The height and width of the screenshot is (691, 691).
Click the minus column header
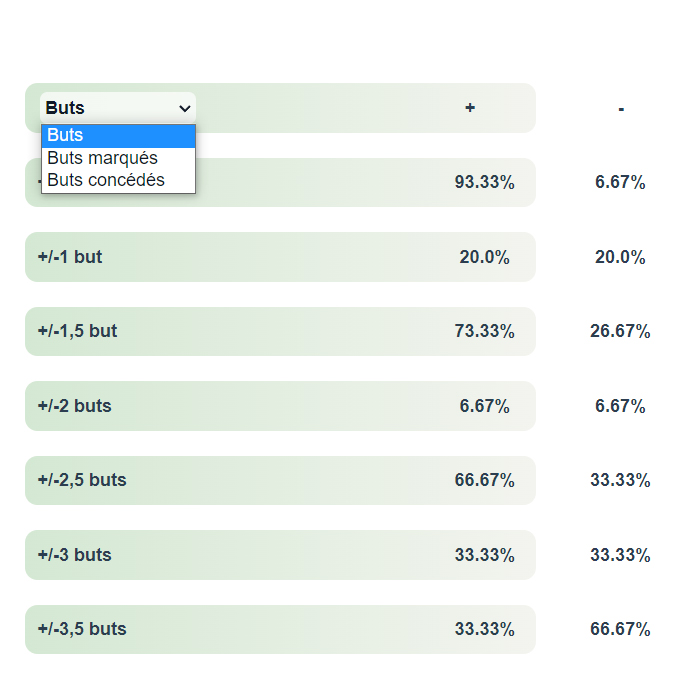coord(621,109)
